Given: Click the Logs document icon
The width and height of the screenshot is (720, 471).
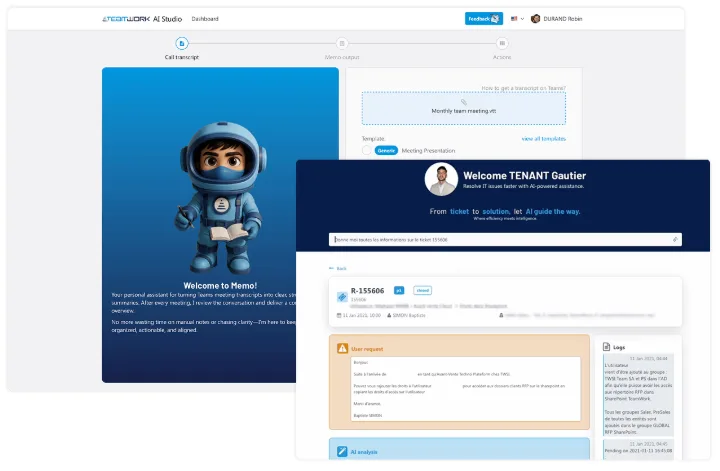Looking at the screenshot, I should click(606, 347).
